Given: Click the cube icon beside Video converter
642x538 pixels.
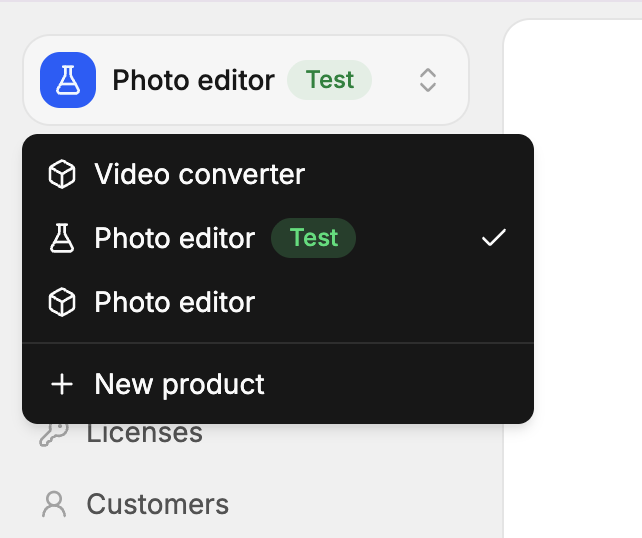Looking at the screenshot, I should [x=62, y=174].
